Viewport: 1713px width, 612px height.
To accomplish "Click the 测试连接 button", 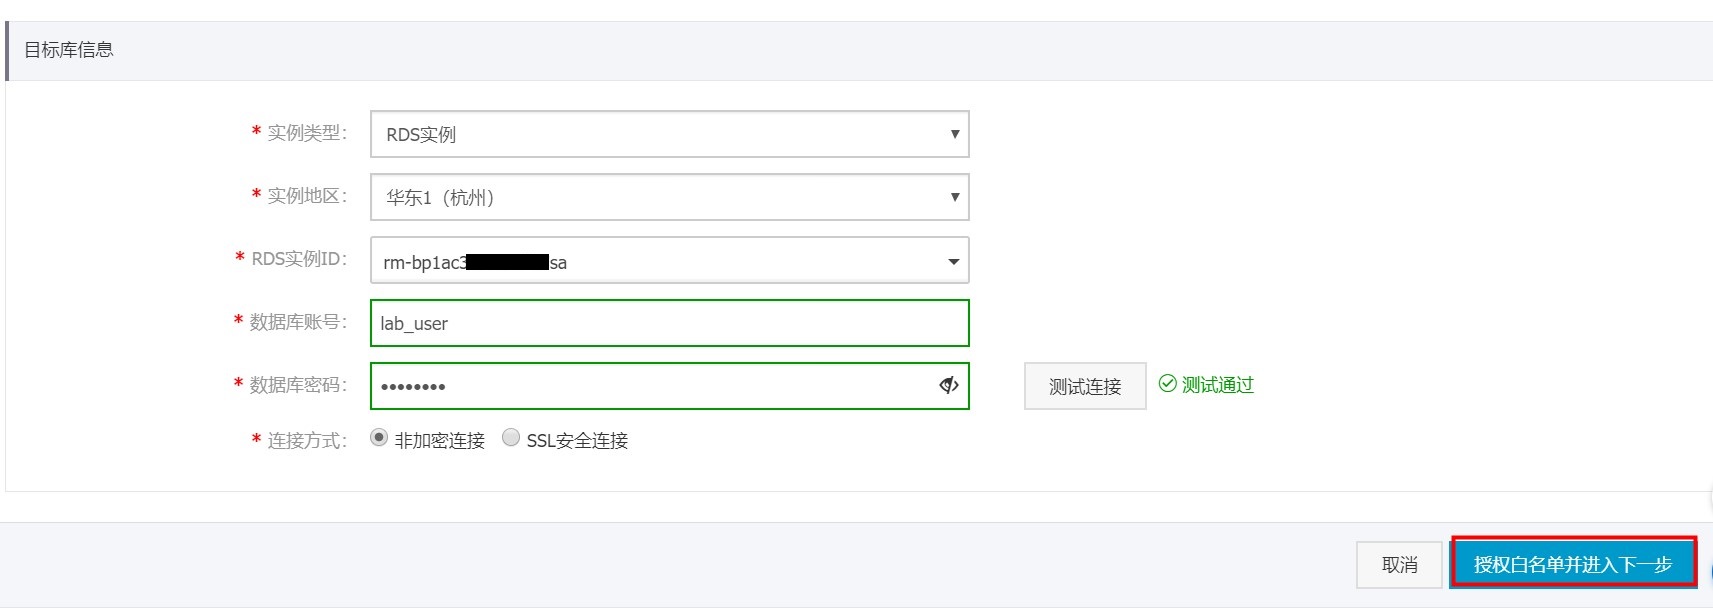I will [1084, 386].
